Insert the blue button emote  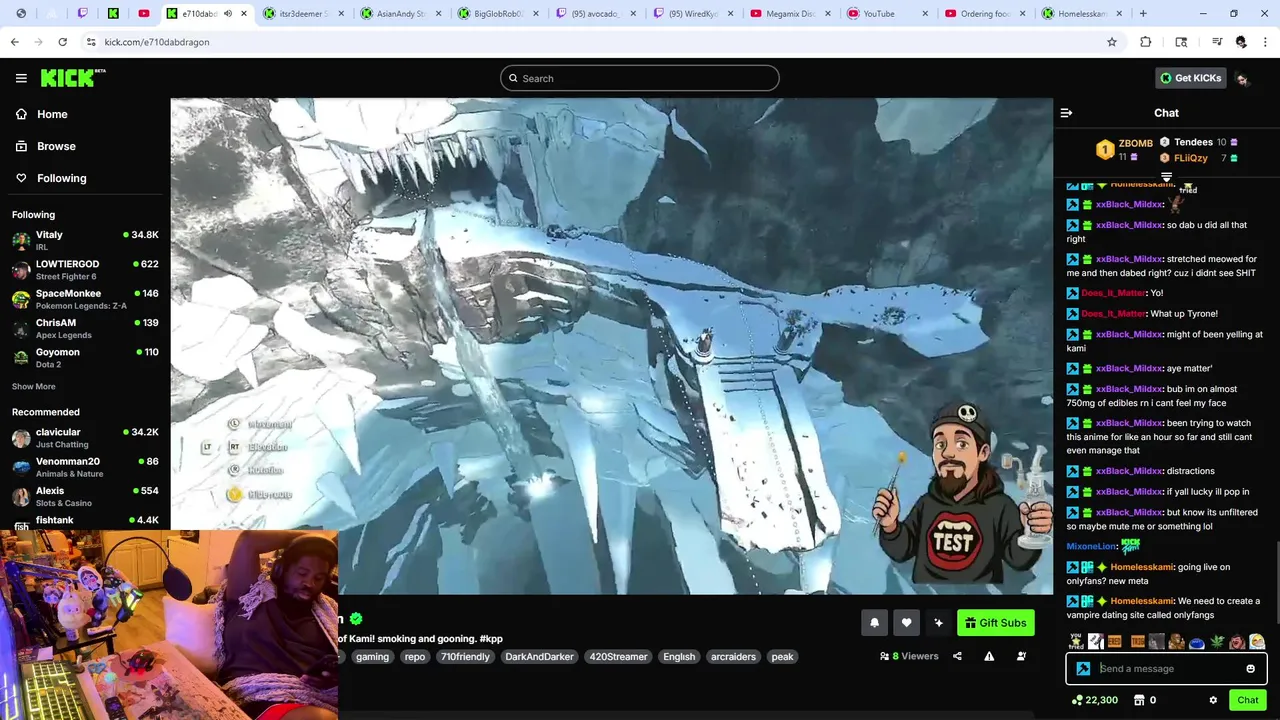coord(1197,642)
